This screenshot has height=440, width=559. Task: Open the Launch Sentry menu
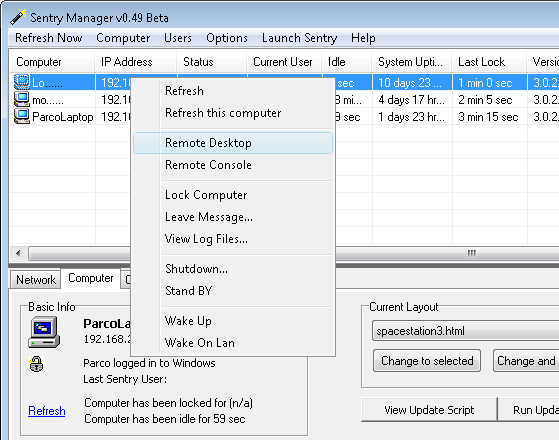tap(299, 38)
